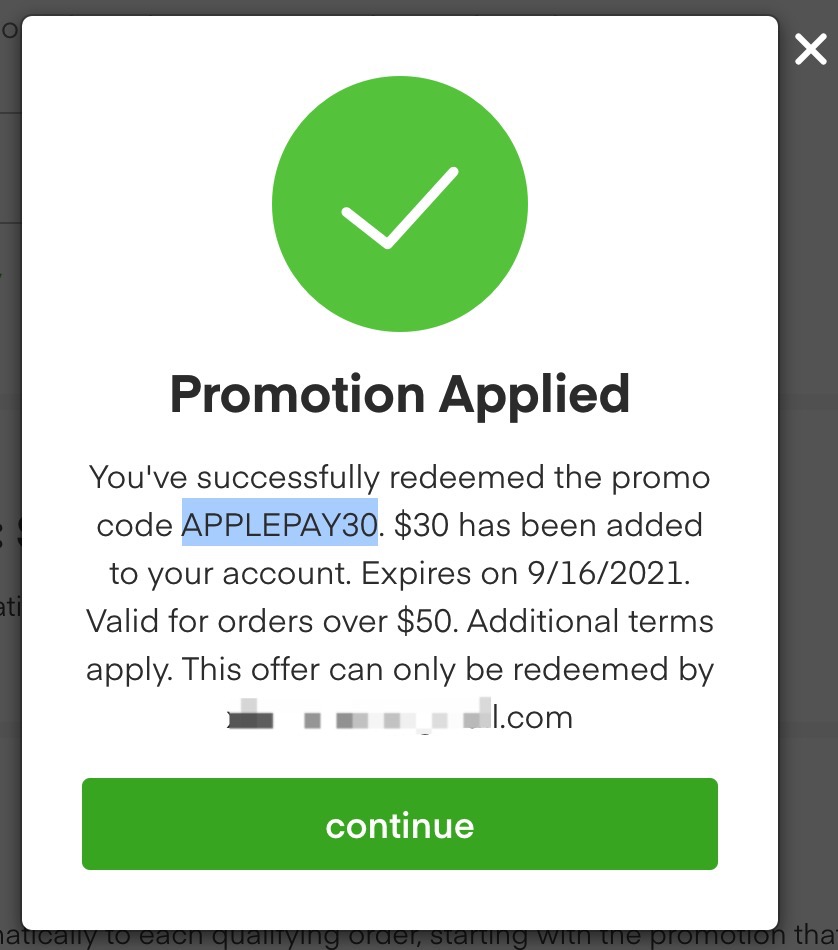Select the Promotion Applied heading text

click(x=399, y=393)
